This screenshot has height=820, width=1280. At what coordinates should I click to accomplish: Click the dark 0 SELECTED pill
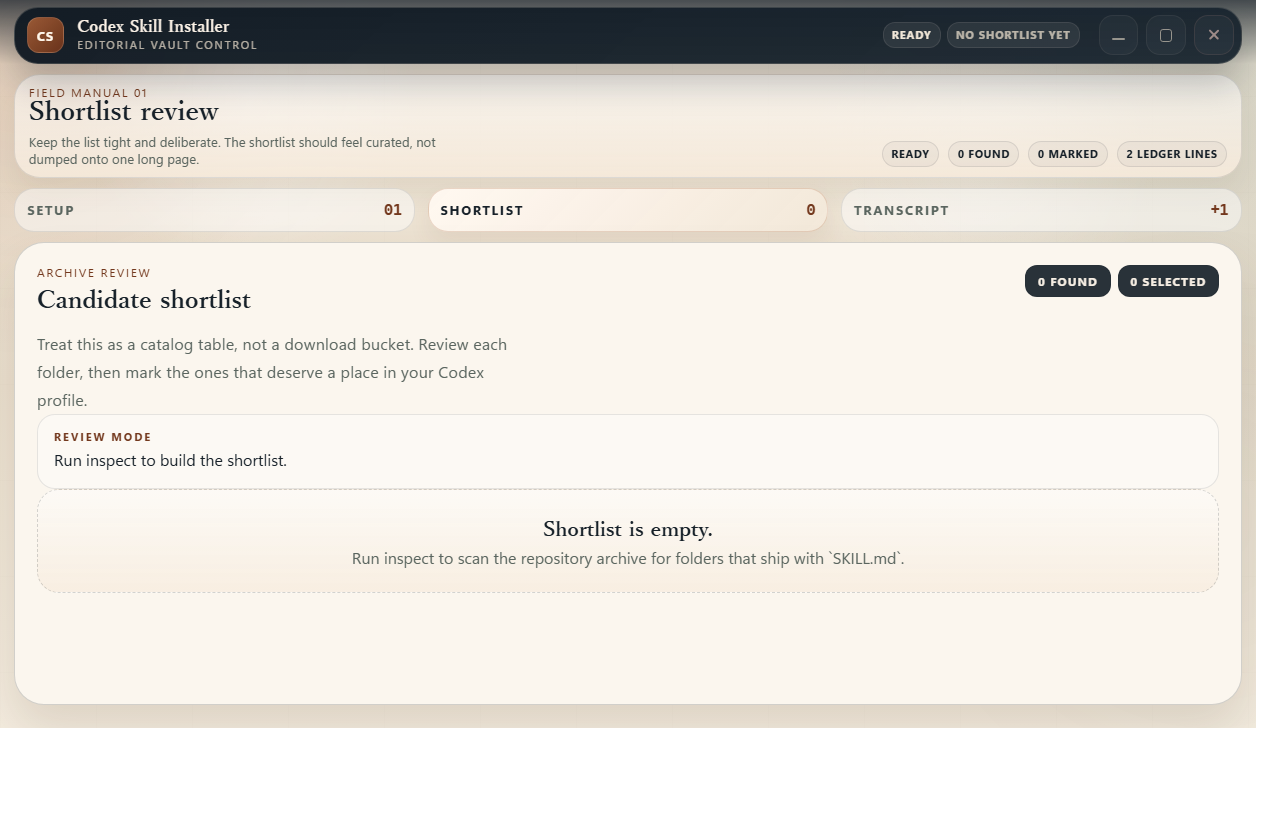coord(1168,281)
